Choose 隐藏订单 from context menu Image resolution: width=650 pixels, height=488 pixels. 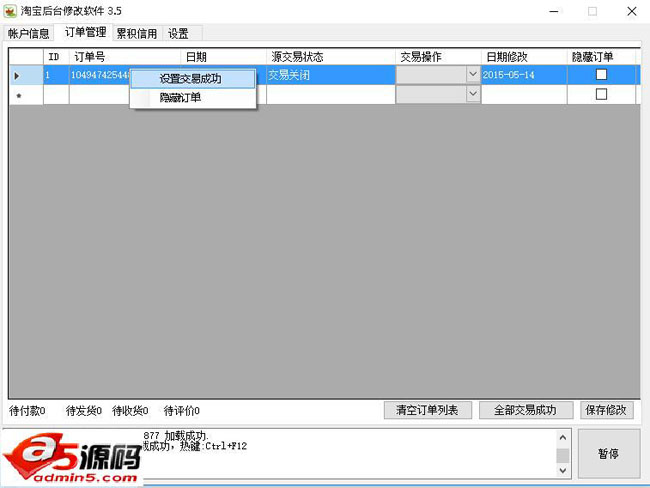coord(193,98)
